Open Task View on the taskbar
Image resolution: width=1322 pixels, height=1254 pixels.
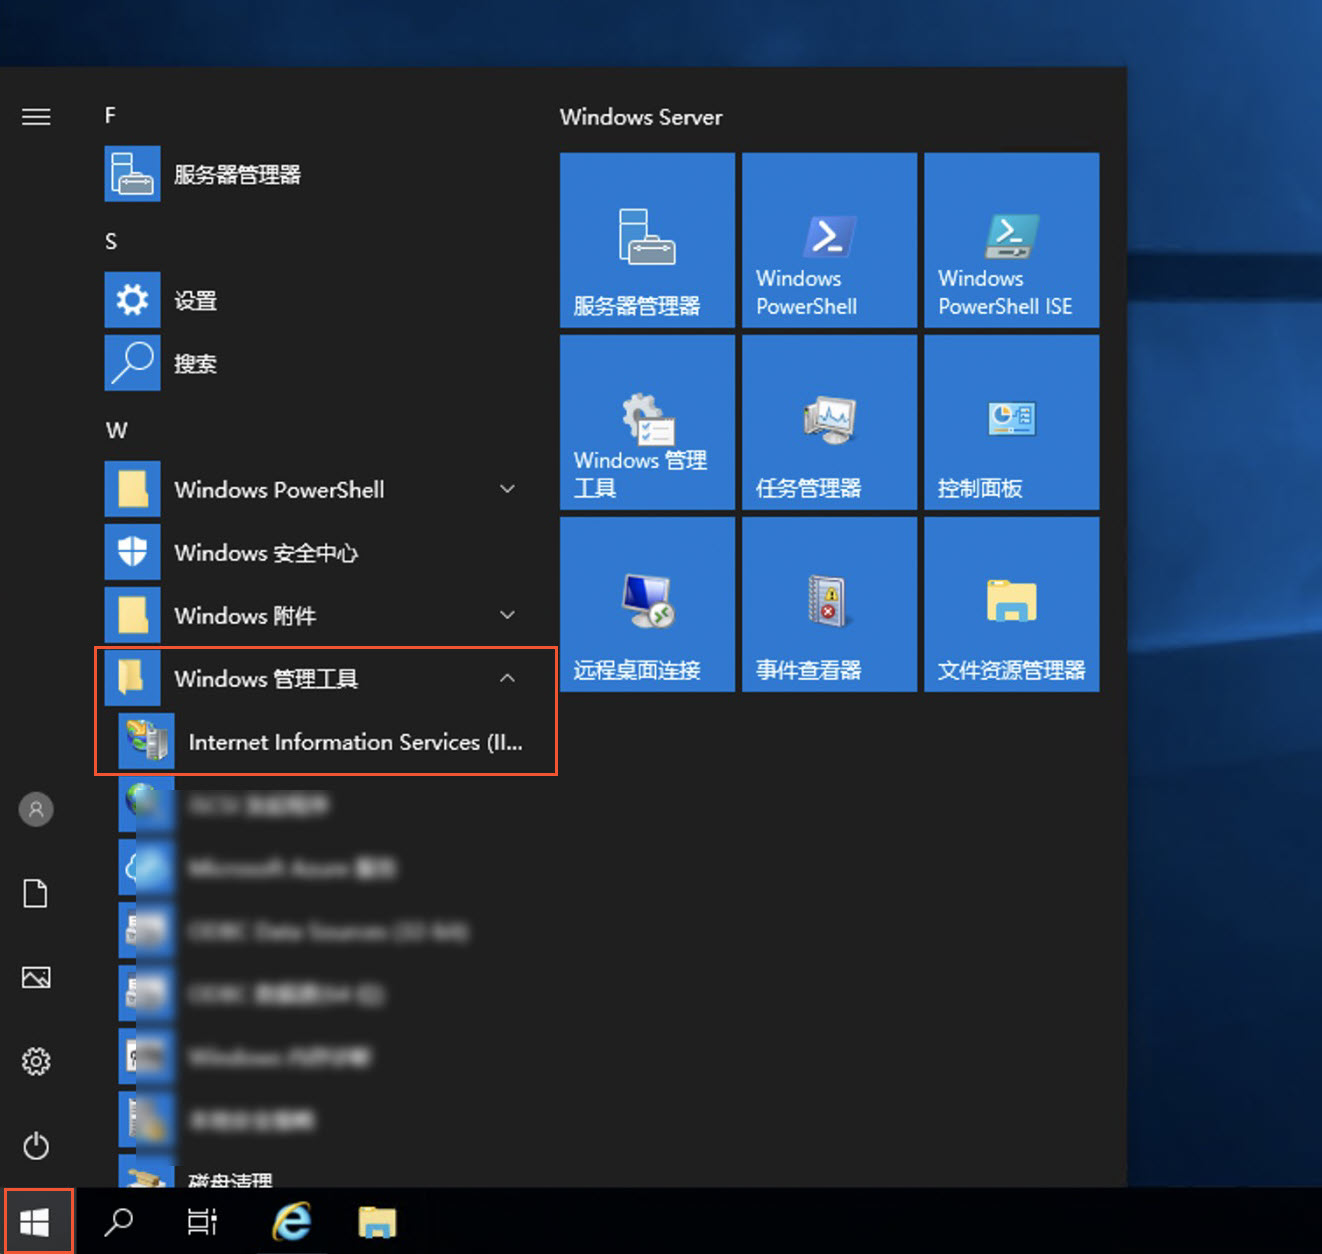203,1221
